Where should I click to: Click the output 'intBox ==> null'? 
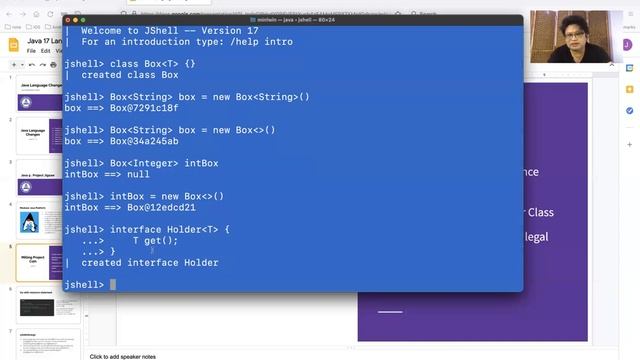107,174
